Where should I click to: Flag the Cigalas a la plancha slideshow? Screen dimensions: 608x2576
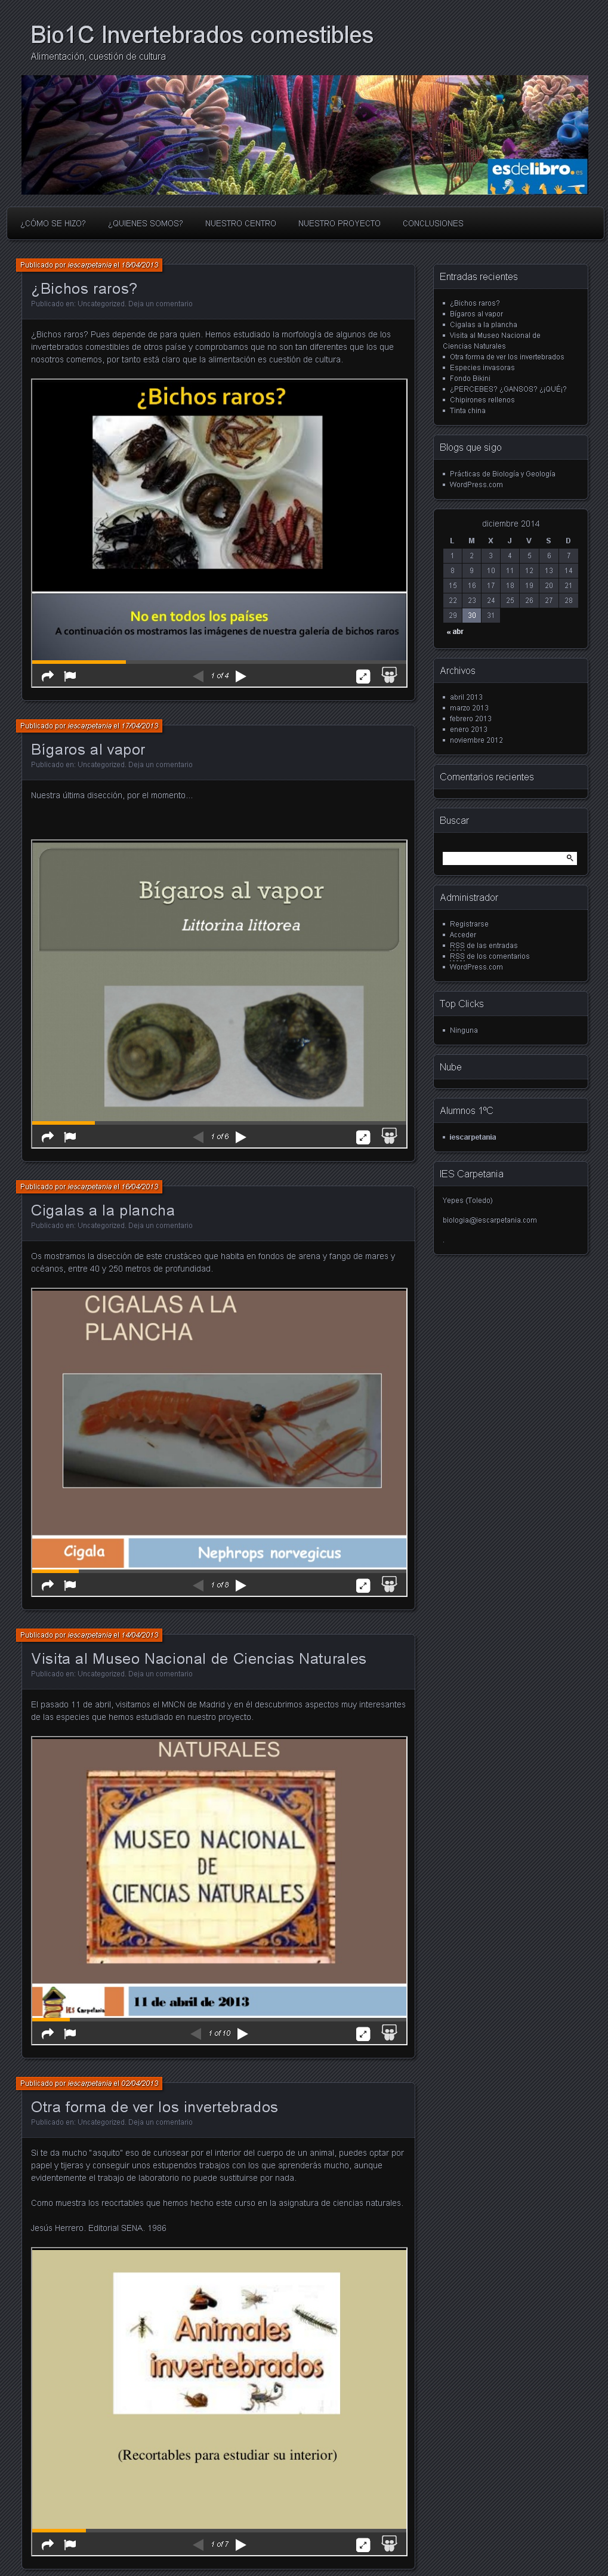click(x=70, y=1585)
